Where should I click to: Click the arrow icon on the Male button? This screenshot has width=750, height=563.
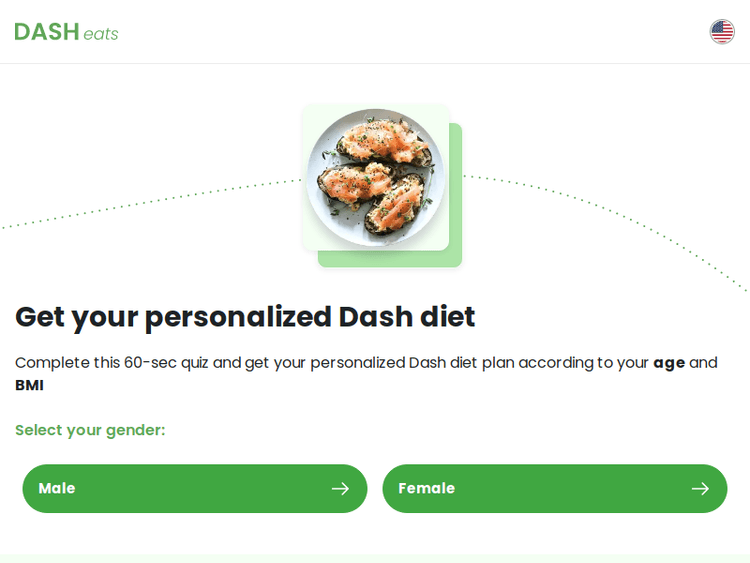340,489
